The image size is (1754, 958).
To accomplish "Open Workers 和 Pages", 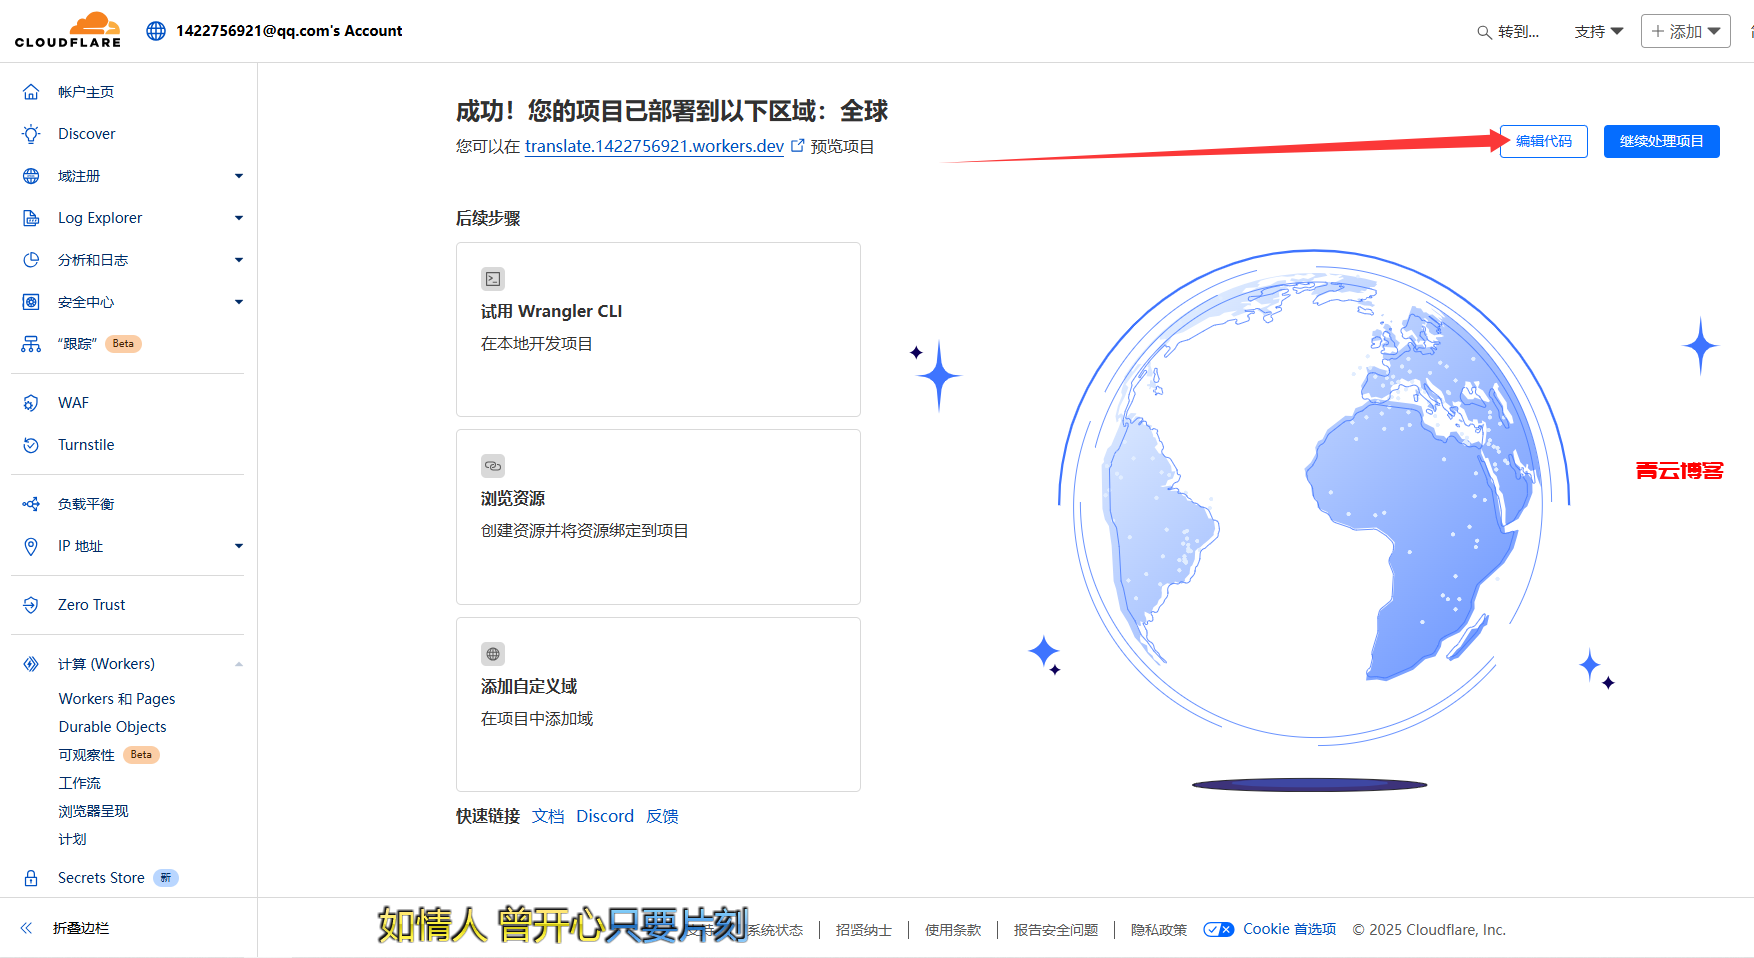I will (117, 699).
